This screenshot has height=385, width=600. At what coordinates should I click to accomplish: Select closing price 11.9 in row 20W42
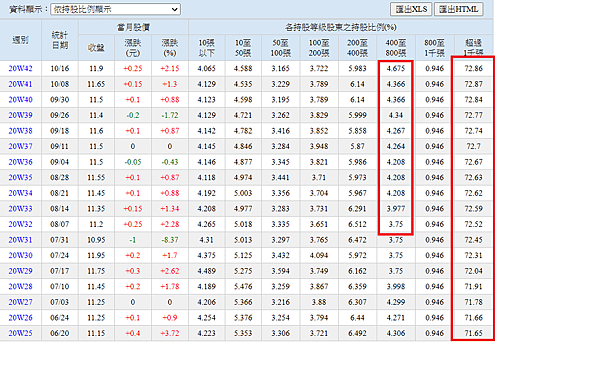[x=96, y=69]
